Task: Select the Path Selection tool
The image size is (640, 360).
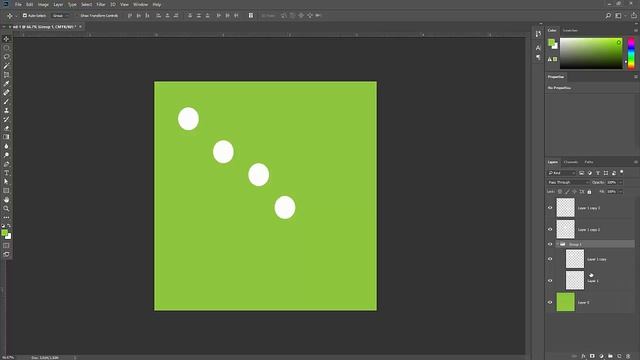Action: pyautogui.click(x=6, y=182)
